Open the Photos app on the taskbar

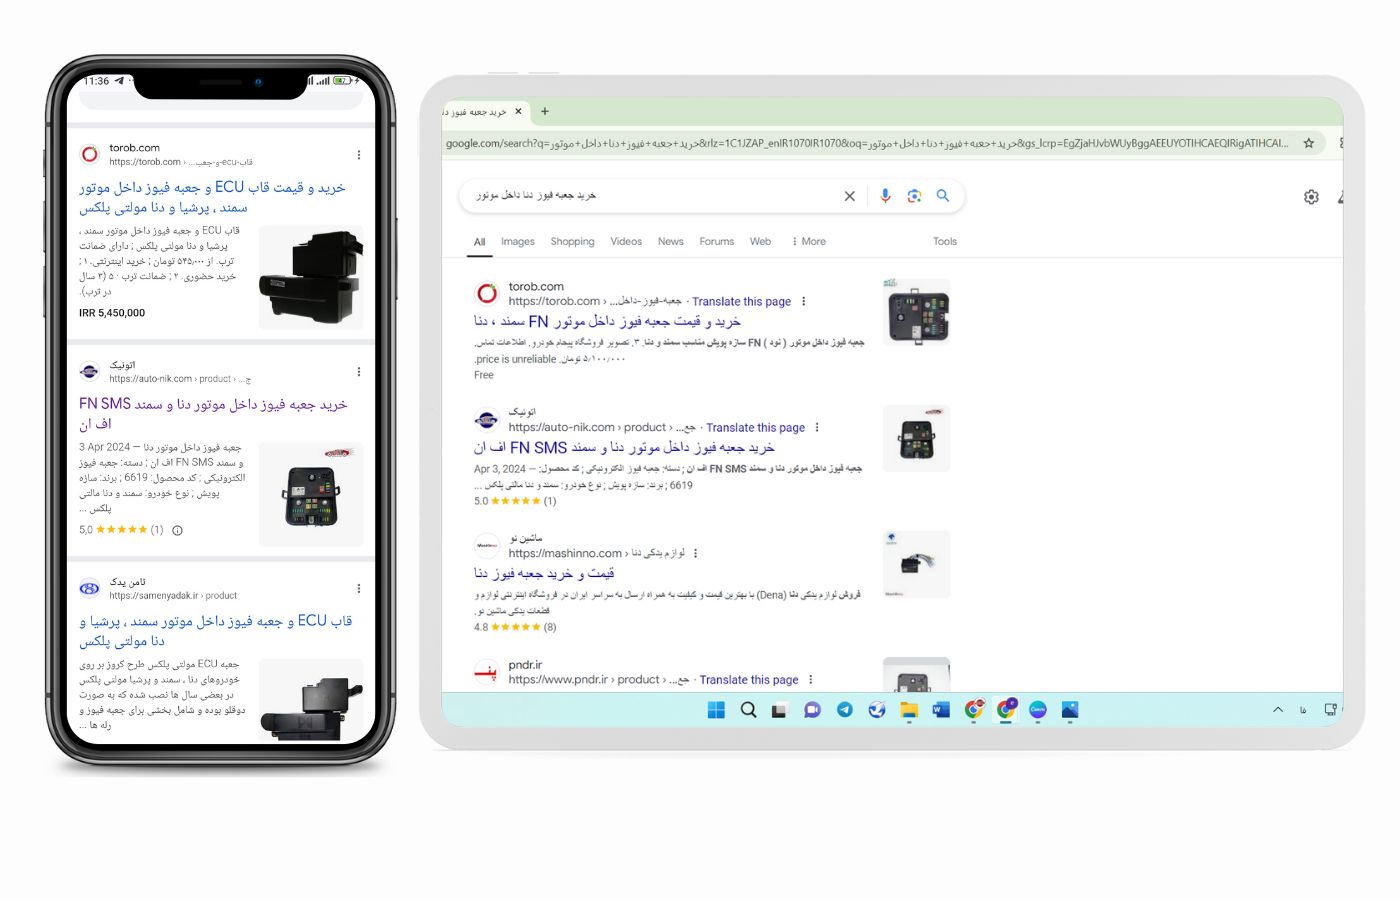click(x=1070, y=710)
